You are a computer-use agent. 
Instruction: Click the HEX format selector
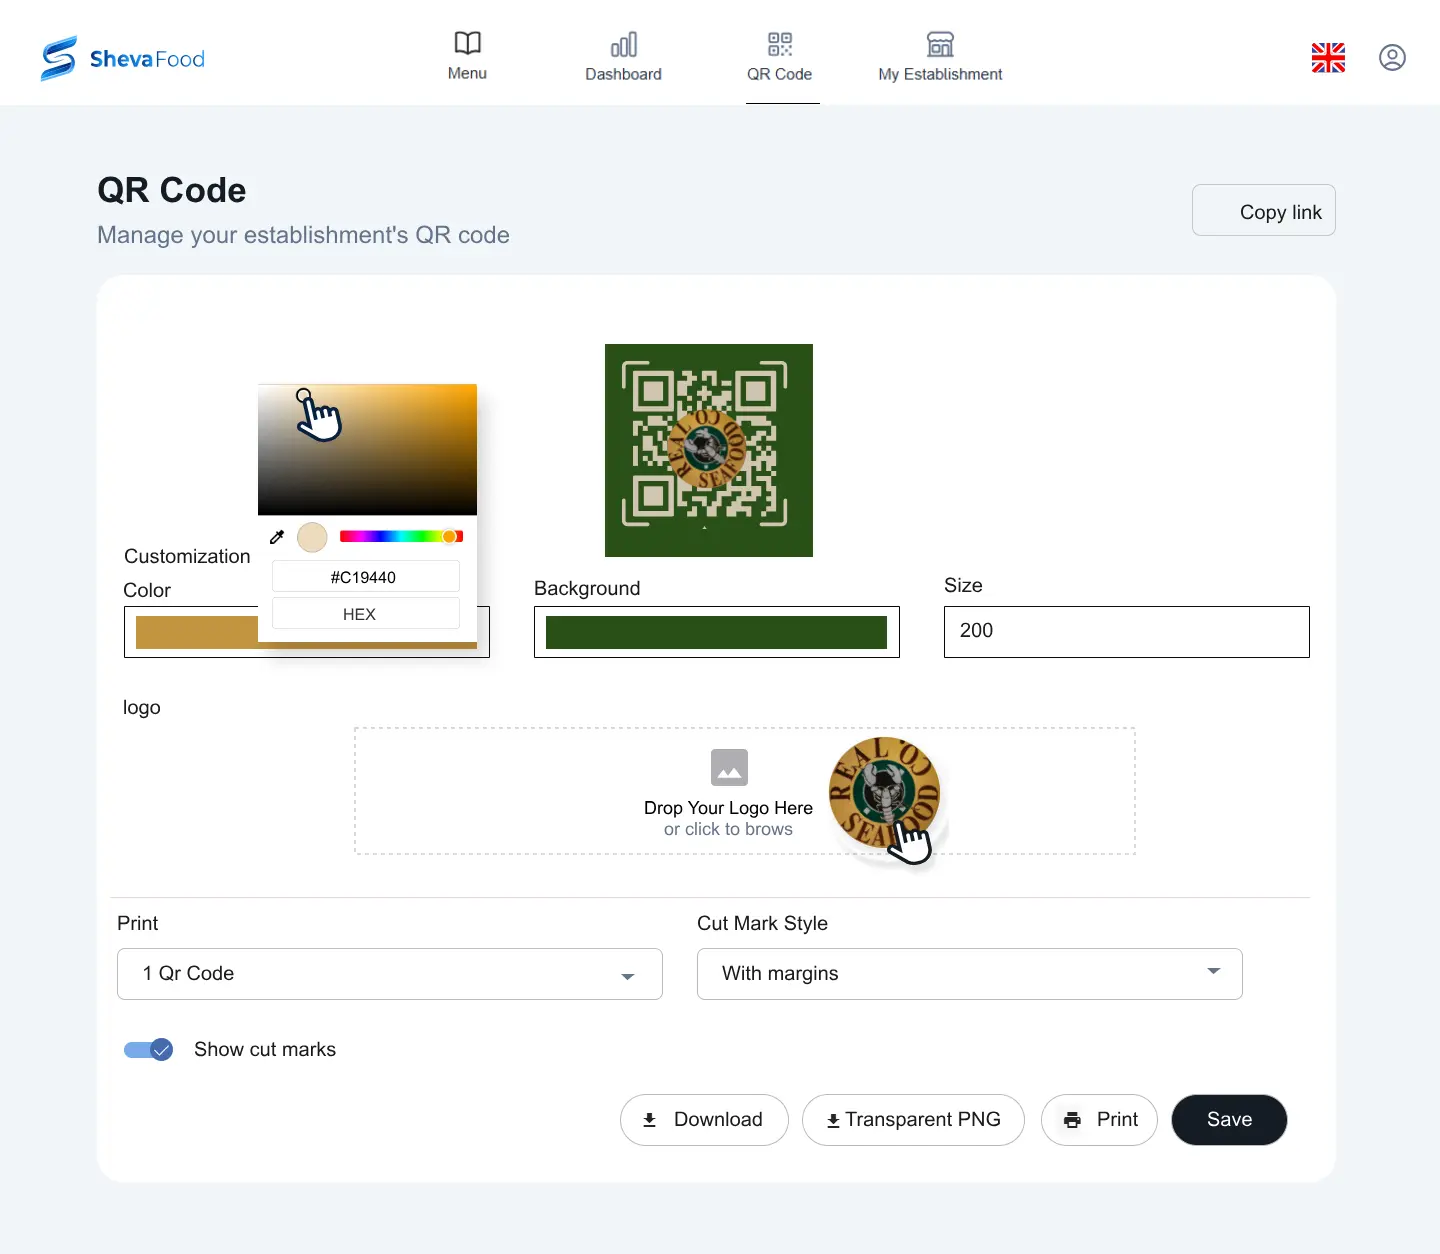pos(365,613)
